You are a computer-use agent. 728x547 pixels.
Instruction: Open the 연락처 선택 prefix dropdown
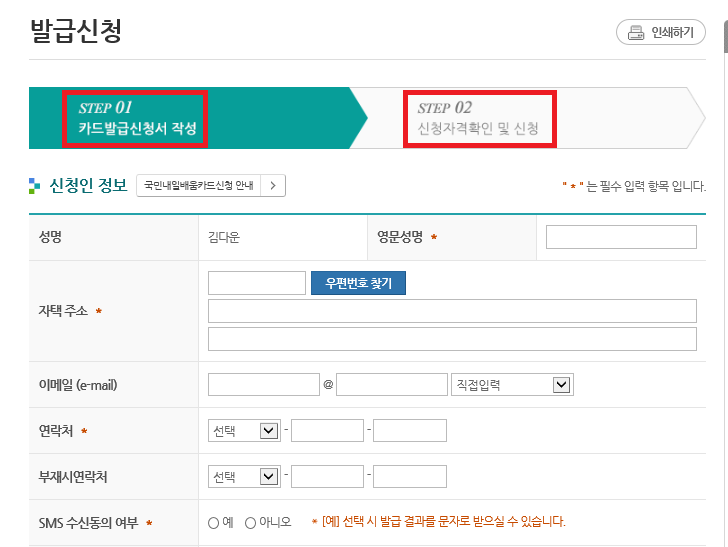(x=244, y=430)
